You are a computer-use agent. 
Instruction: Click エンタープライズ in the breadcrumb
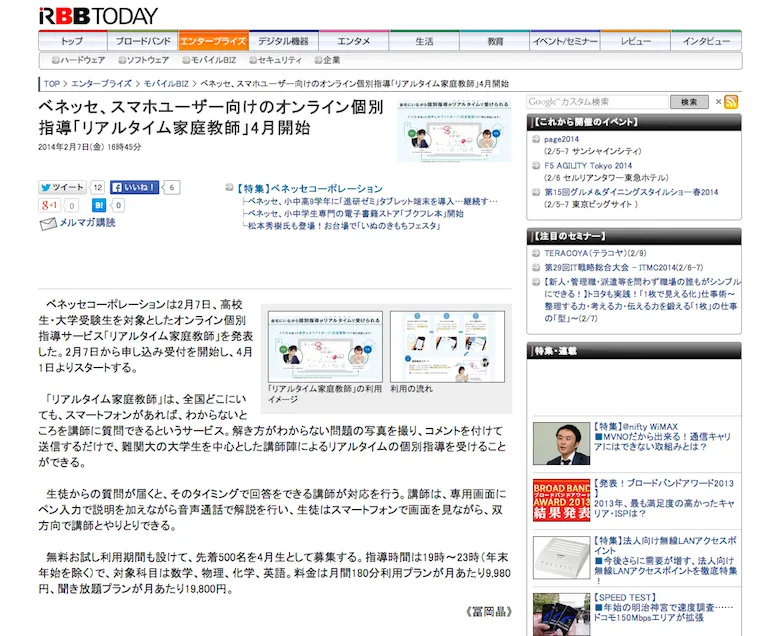tap(101, 84)
